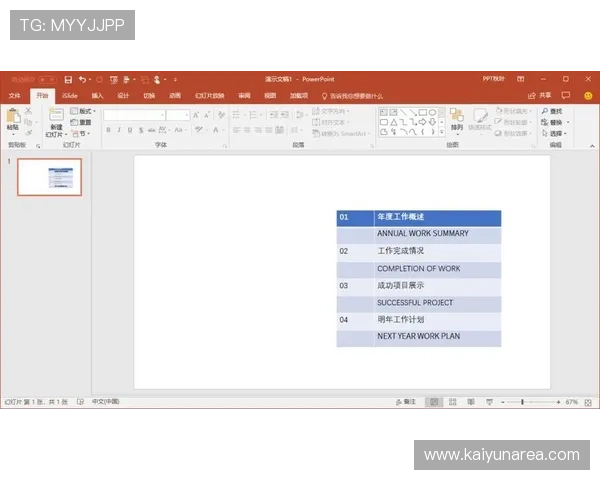Open the Transitions tab
This screenshot has height=480, width=600.
click(x=149, y=96)
